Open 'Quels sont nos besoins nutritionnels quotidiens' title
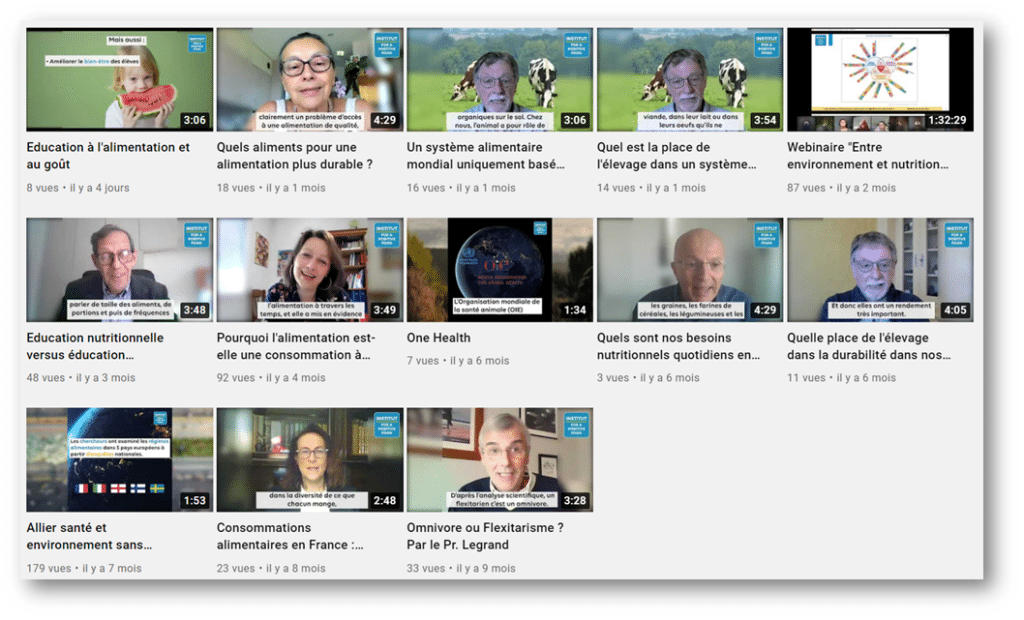The height and width of the screenshot is (620, 1024). point(678,346)
